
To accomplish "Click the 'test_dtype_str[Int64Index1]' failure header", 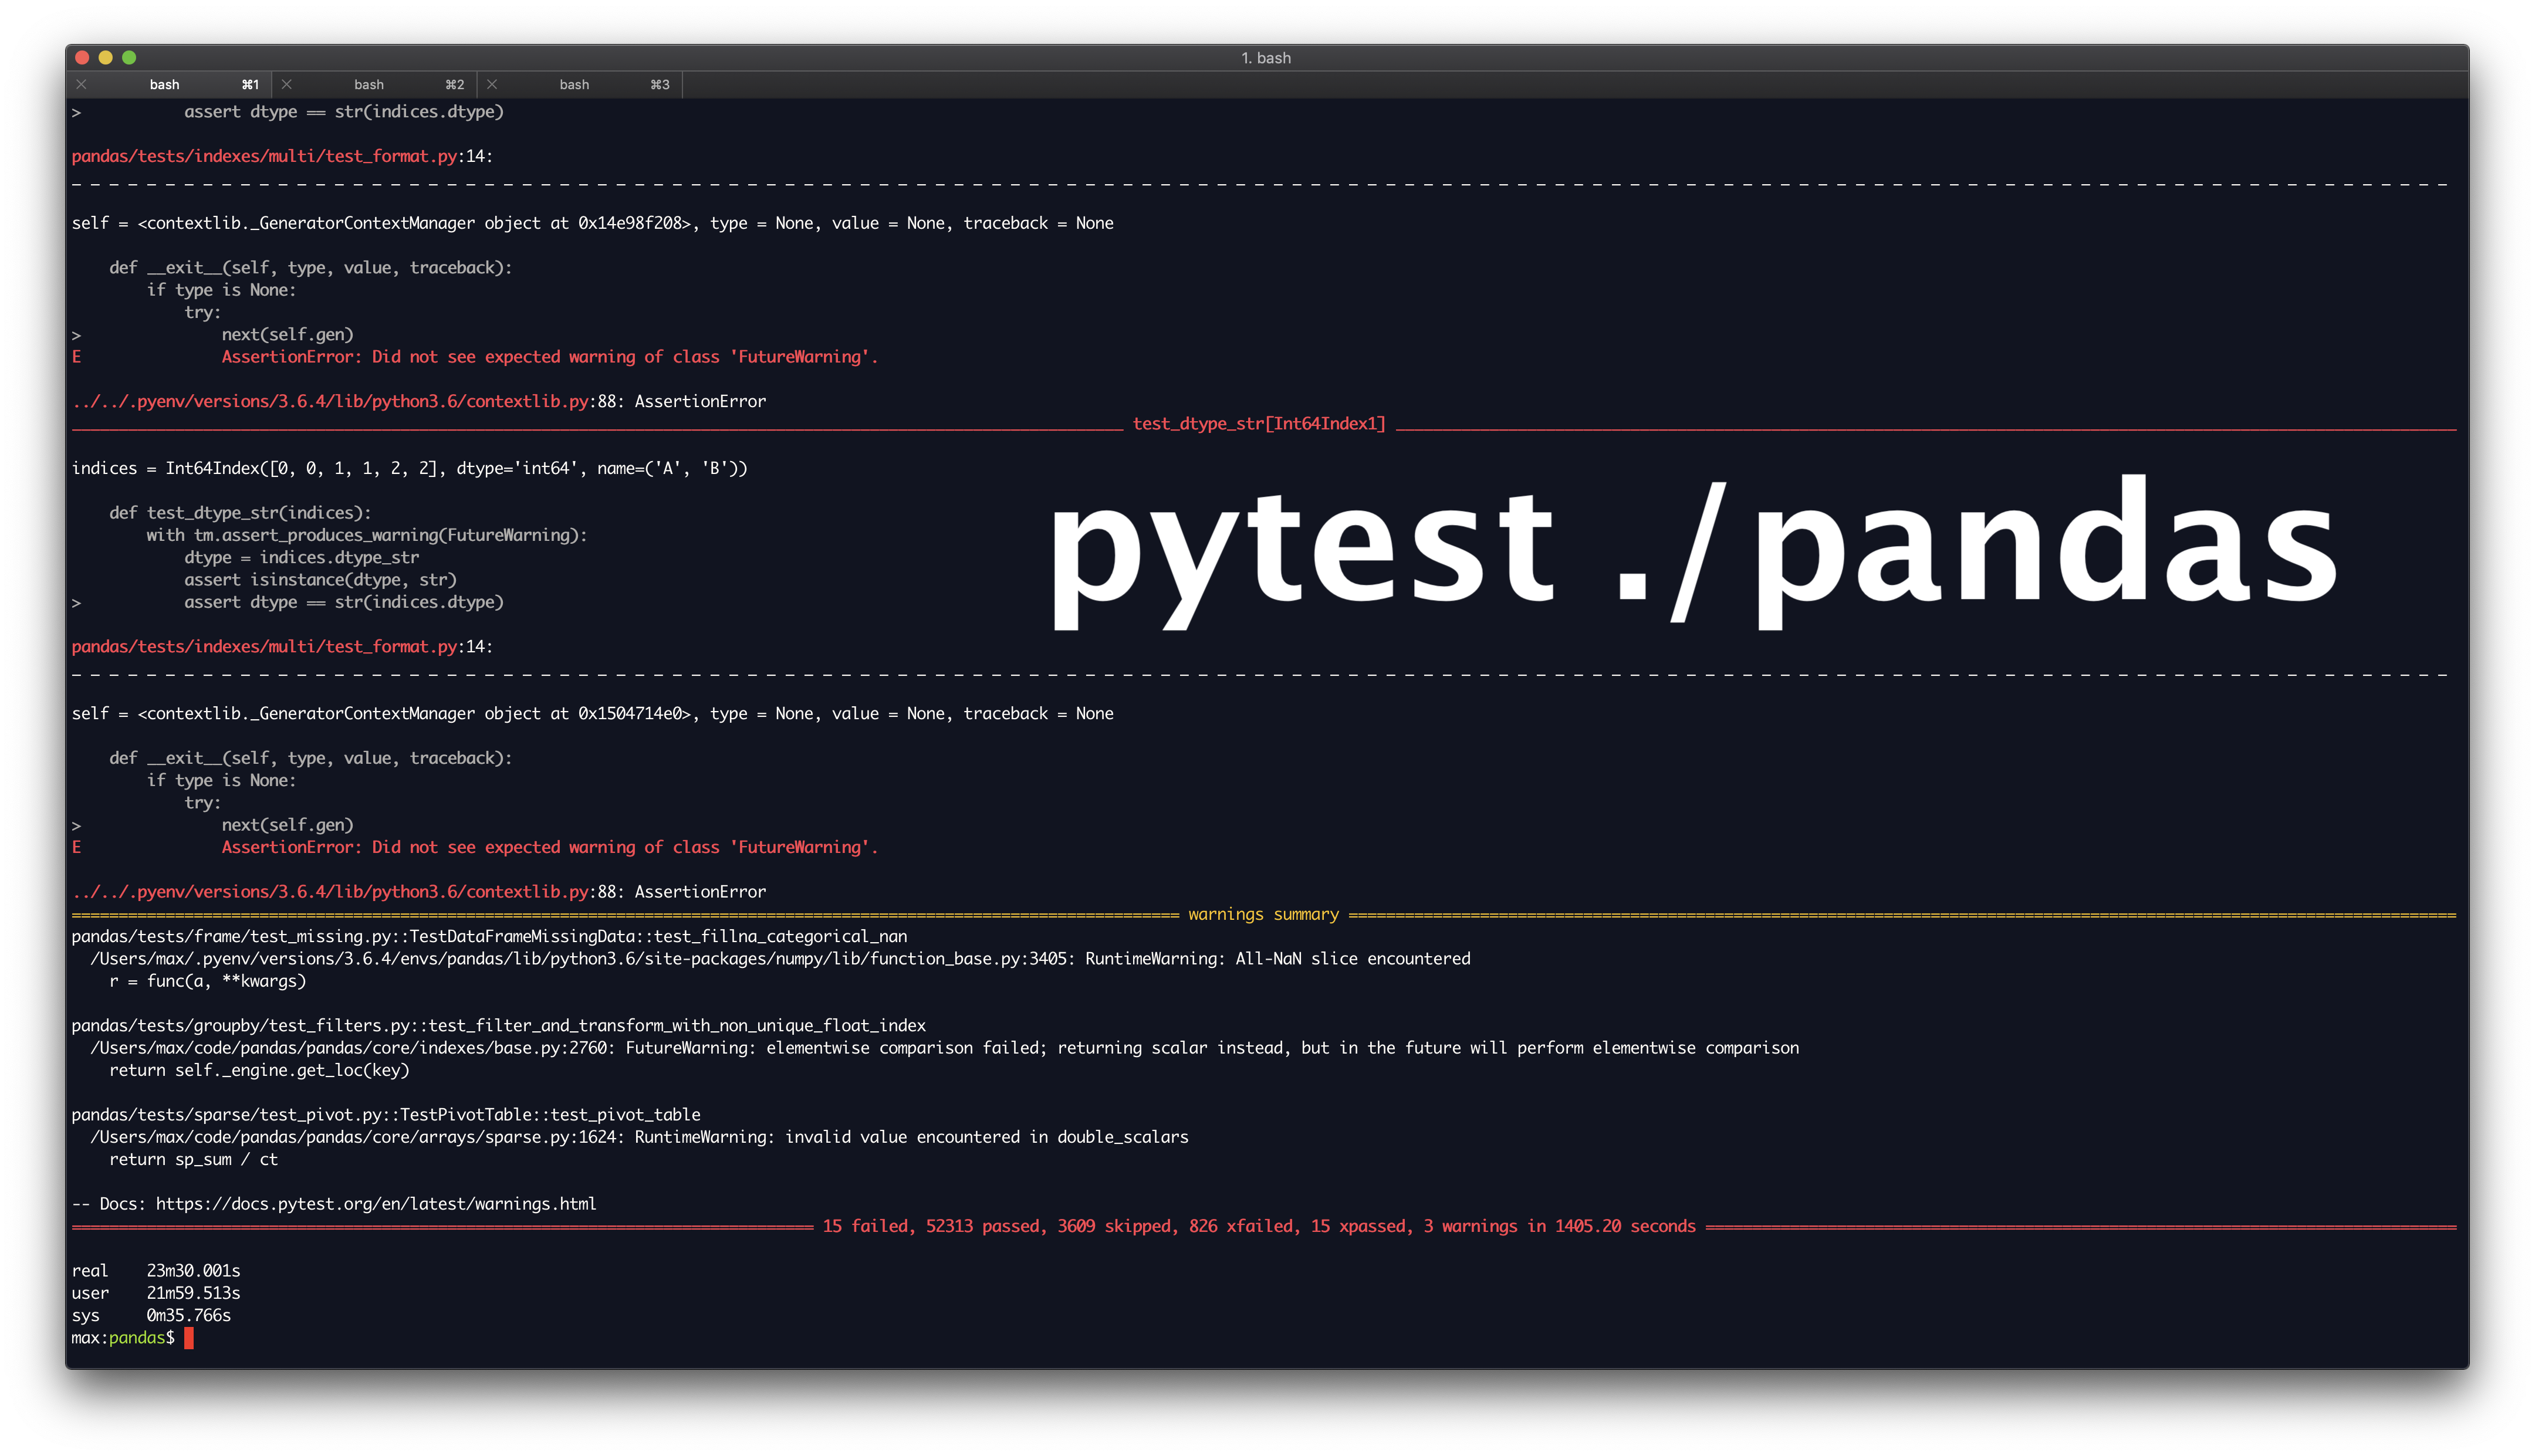I will pos(1259,424).
